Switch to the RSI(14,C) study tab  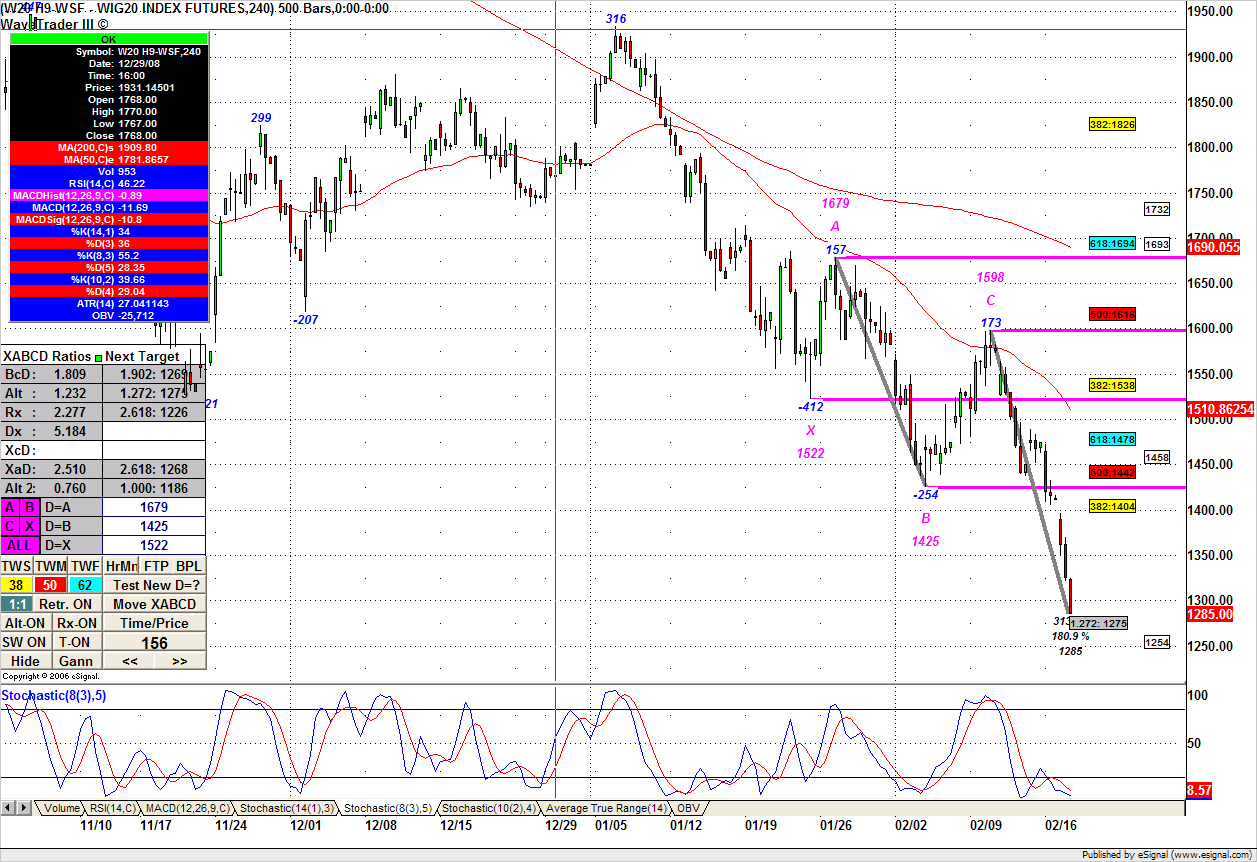pyautogui.click(x=113, y=808)
